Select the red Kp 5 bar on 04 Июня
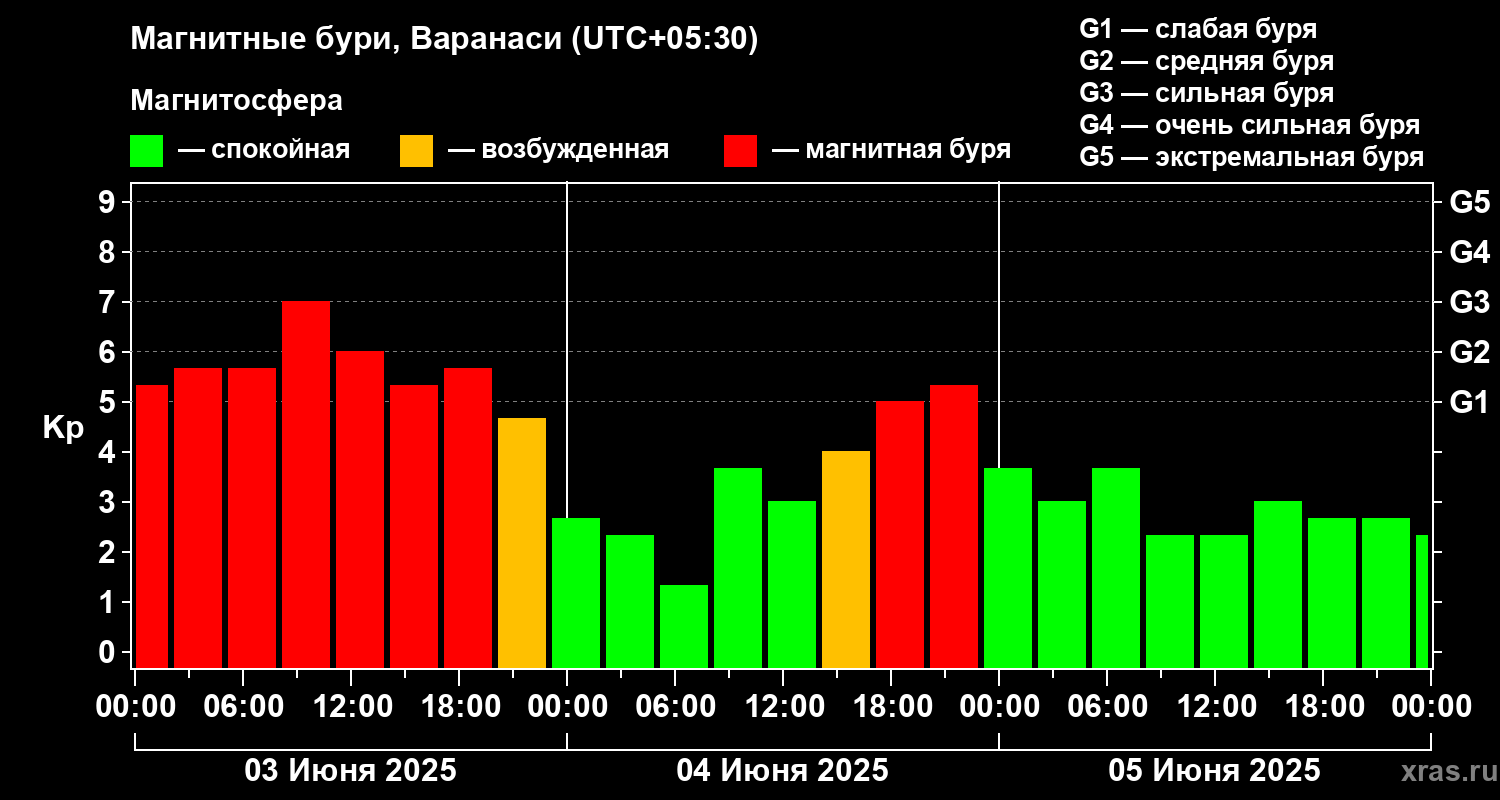 [x=900, y=535]
